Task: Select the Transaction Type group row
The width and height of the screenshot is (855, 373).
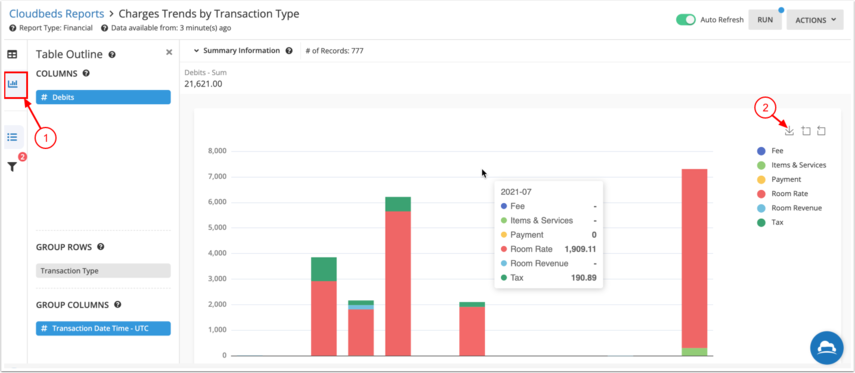Action: pyautogui.click(x=103, y=271)
